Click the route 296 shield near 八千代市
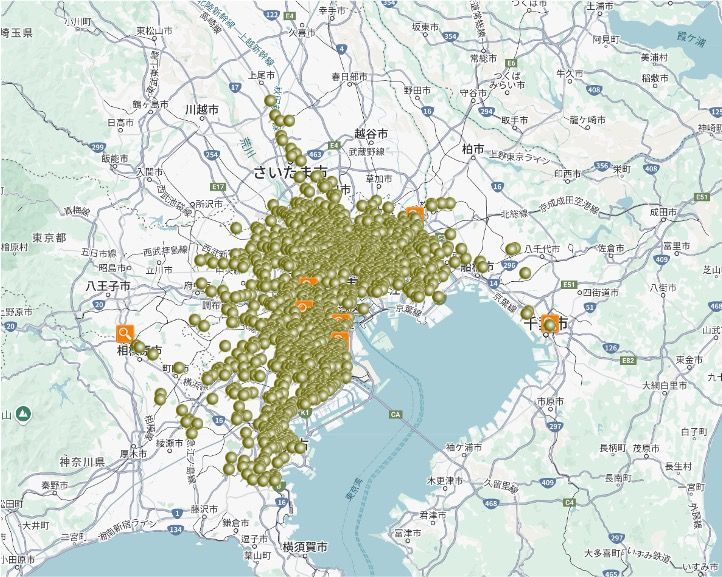 point(509,265)
